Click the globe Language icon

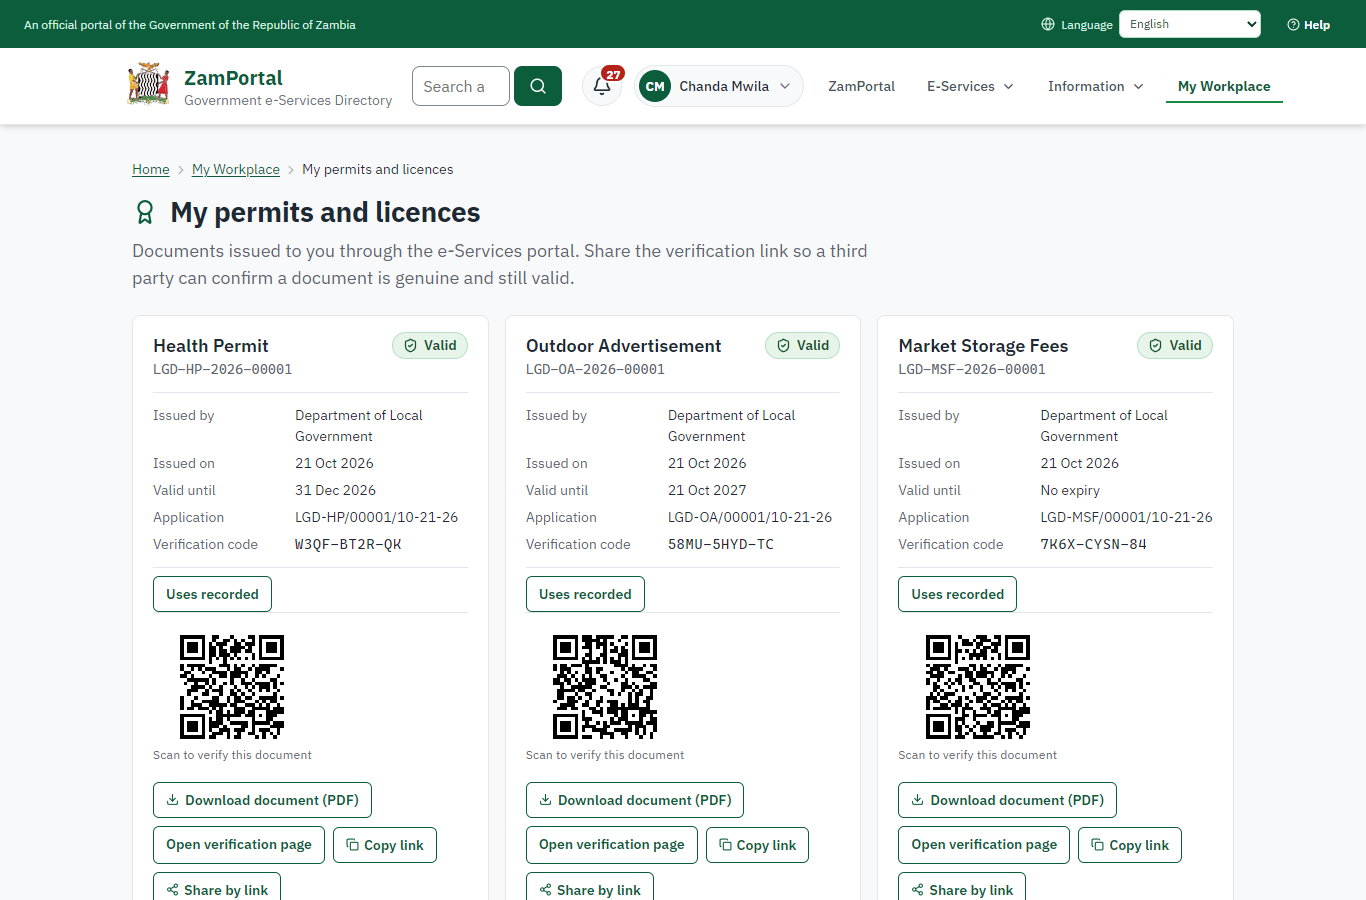click(1048, 24)
